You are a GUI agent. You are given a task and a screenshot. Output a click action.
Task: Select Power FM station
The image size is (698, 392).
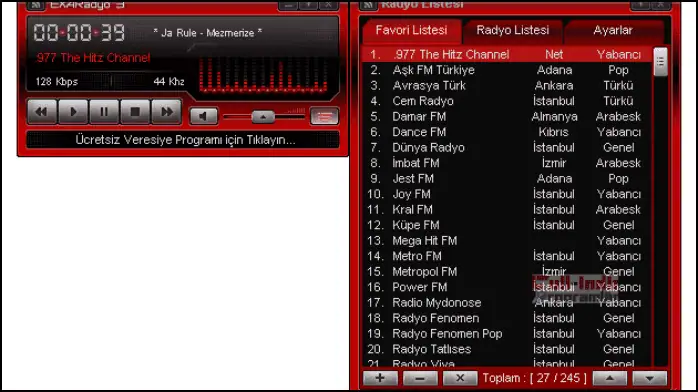pyautogui.click(x=507, y=287)
